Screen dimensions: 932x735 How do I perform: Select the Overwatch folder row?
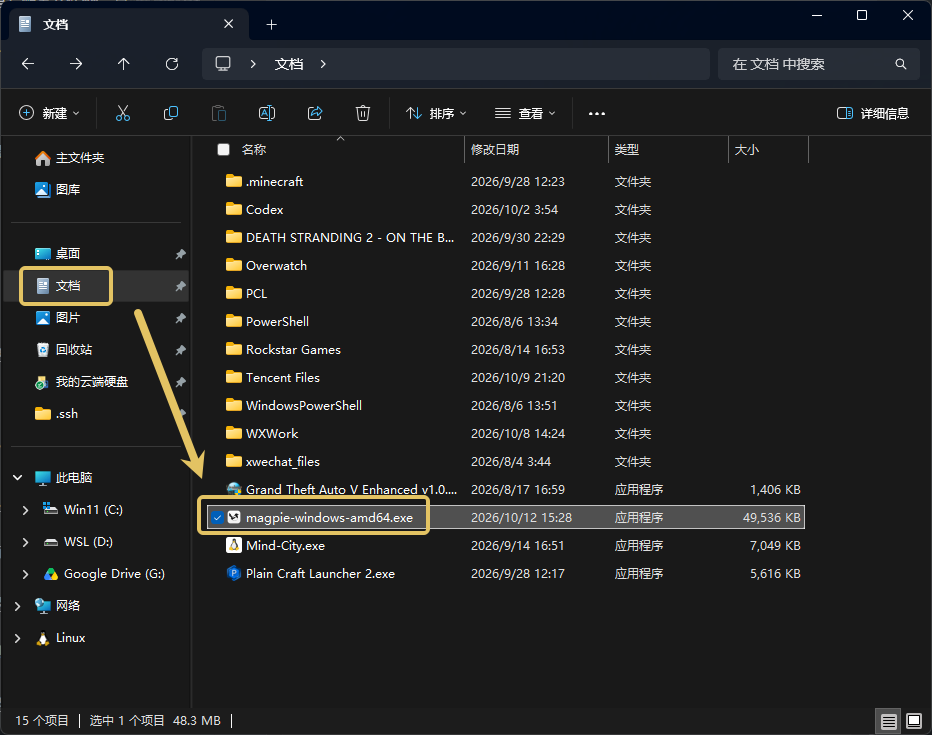pos(506,266)
